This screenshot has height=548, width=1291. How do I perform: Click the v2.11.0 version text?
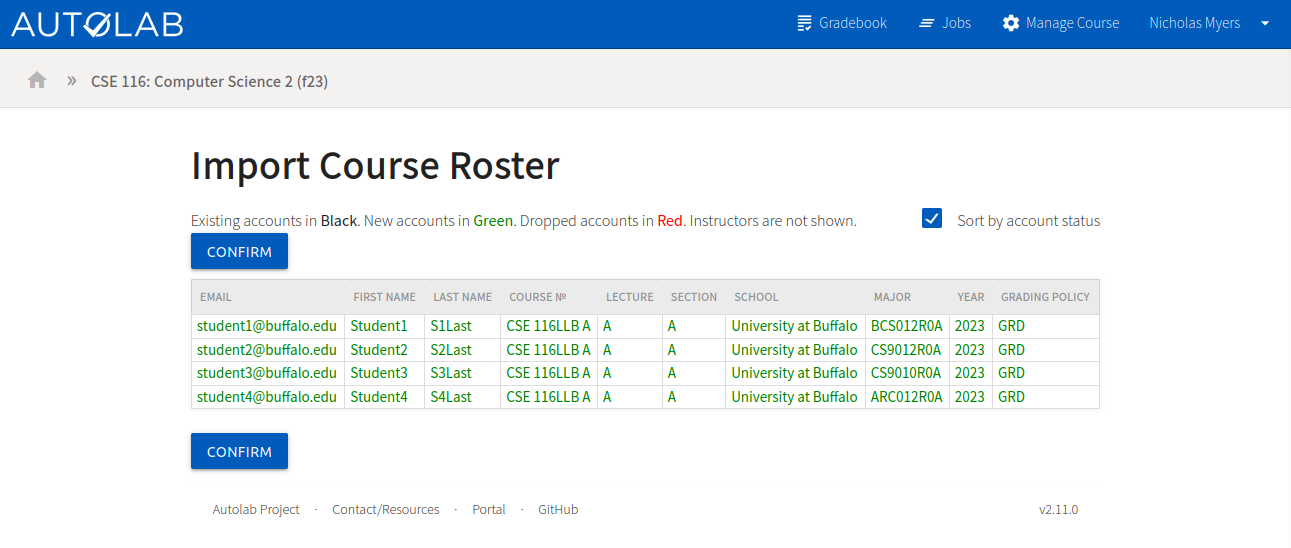pyautogui.click(x=1058, y=509)
